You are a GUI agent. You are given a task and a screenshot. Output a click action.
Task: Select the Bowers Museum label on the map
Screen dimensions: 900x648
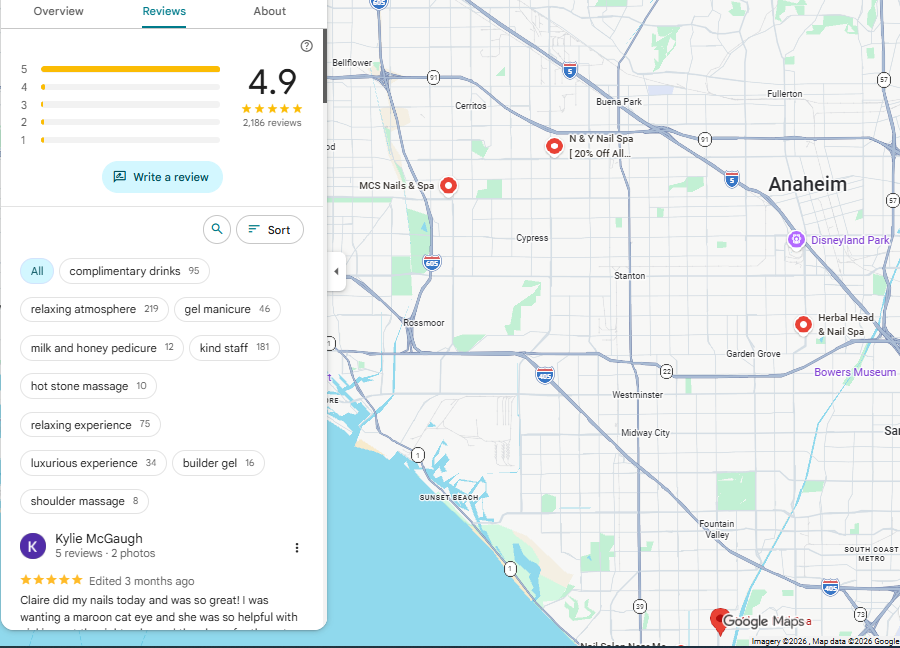[857, 371]
